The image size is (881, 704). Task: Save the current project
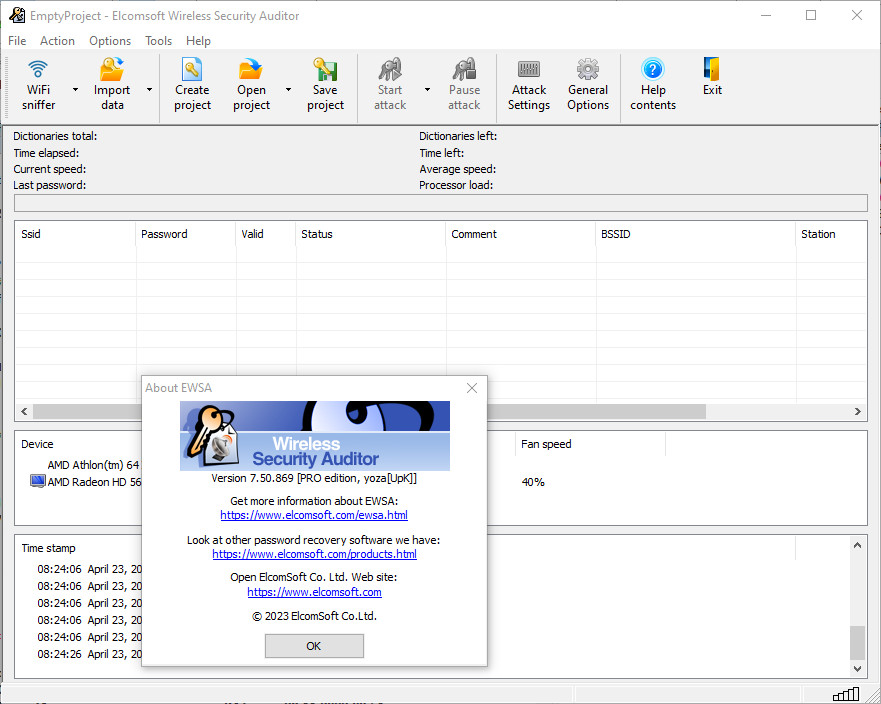click(x=325, y=86)
